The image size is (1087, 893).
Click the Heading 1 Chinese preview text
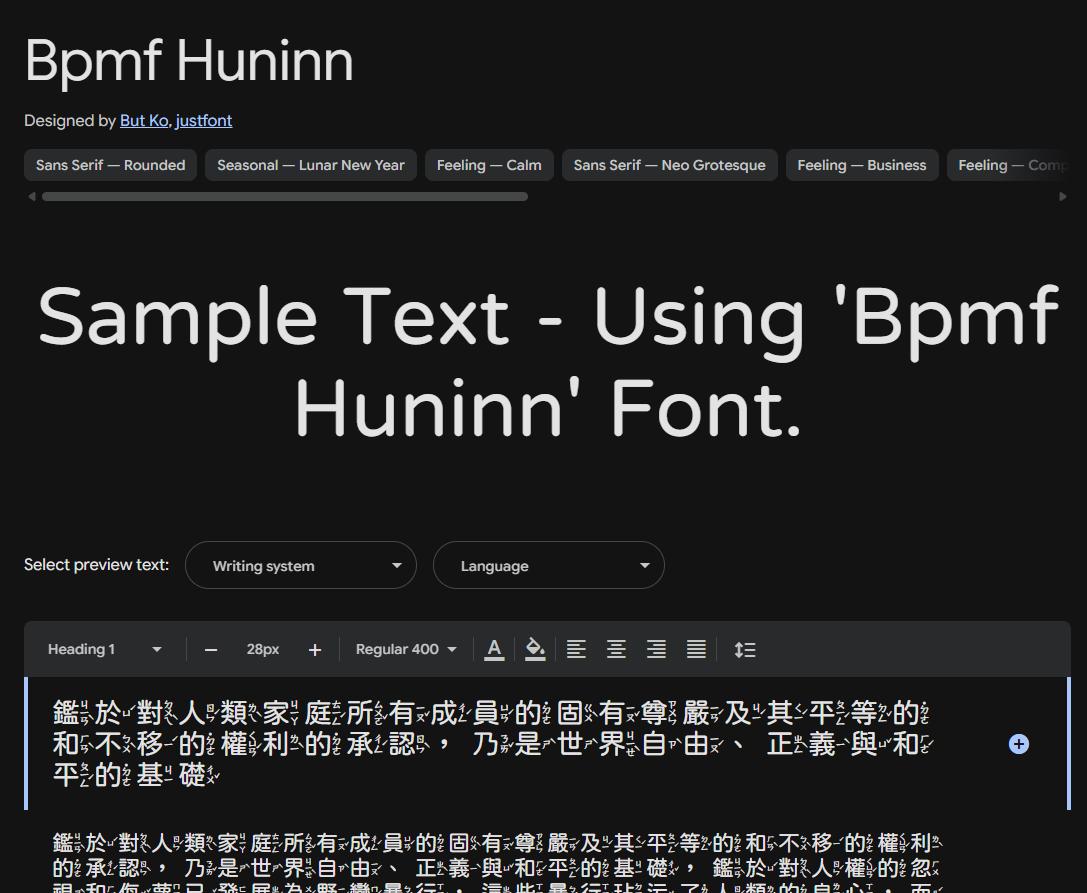pos(492,744)
